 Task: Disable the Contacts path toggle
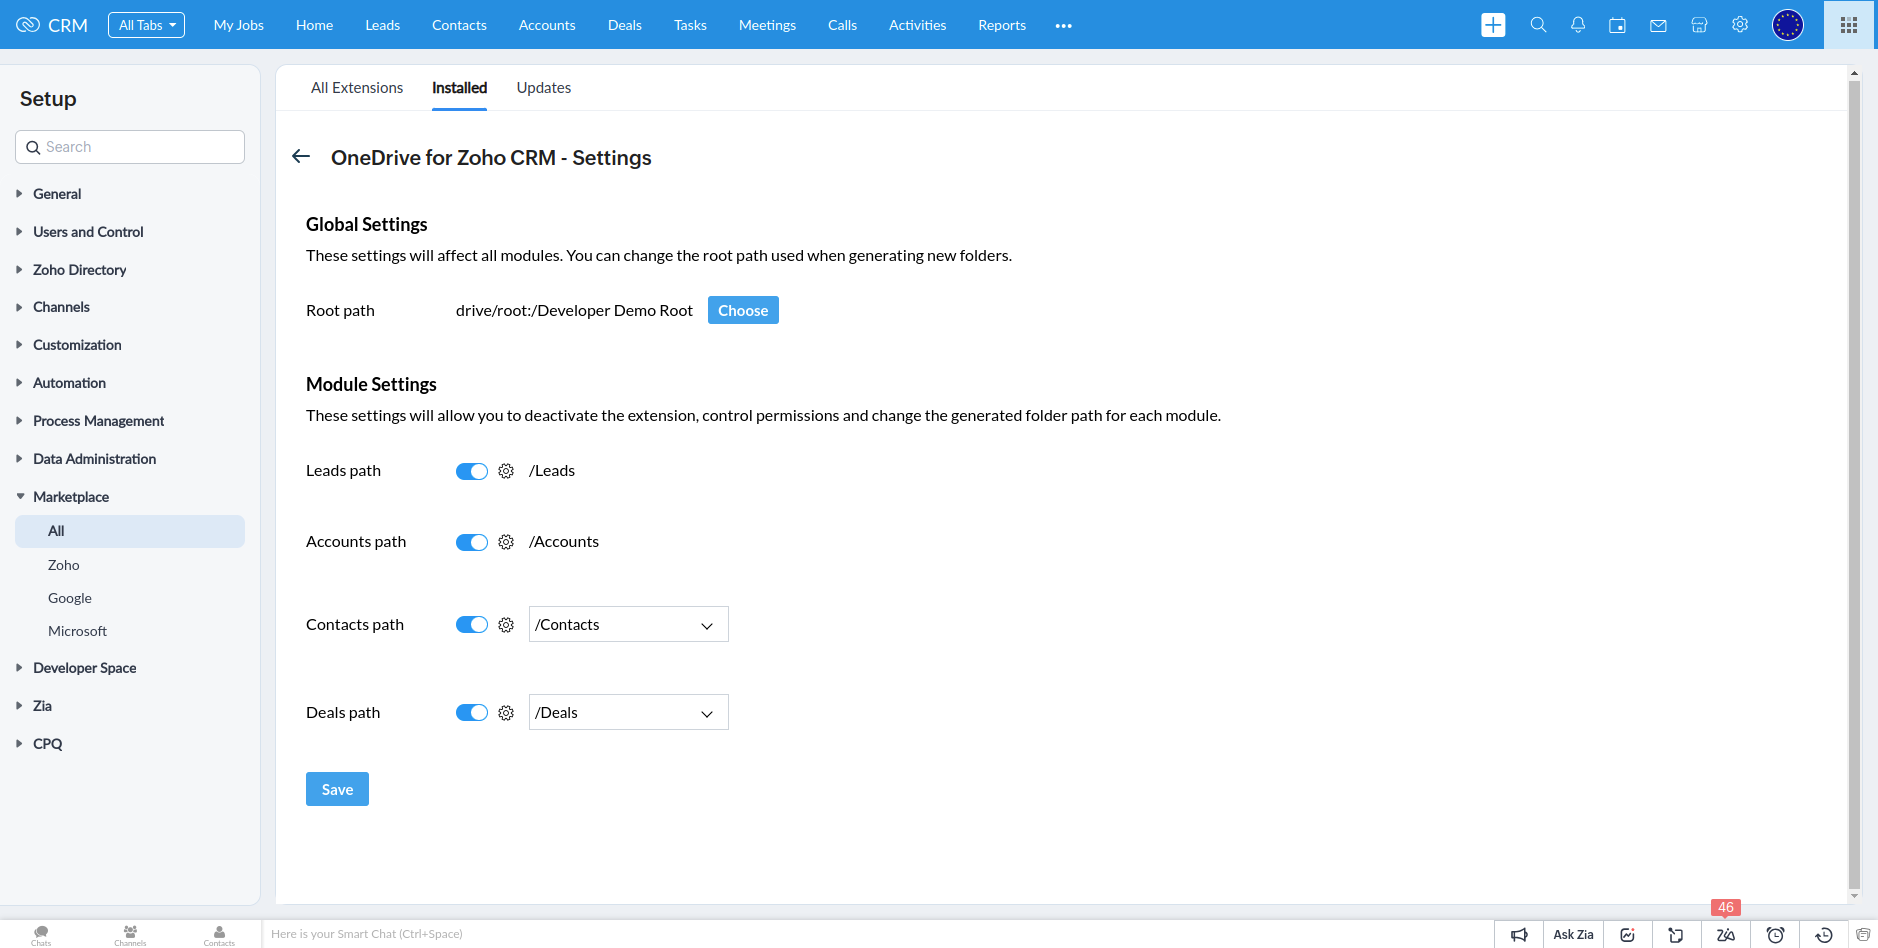coord(472,625)
